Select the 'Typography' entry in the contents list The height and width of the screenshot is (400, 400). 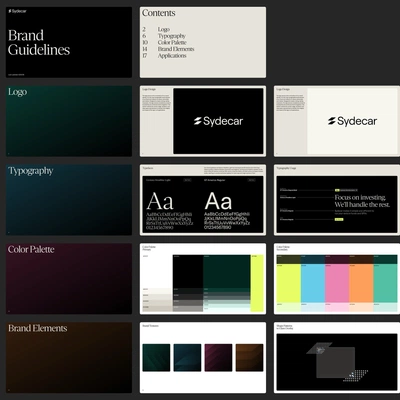point(172,36)
